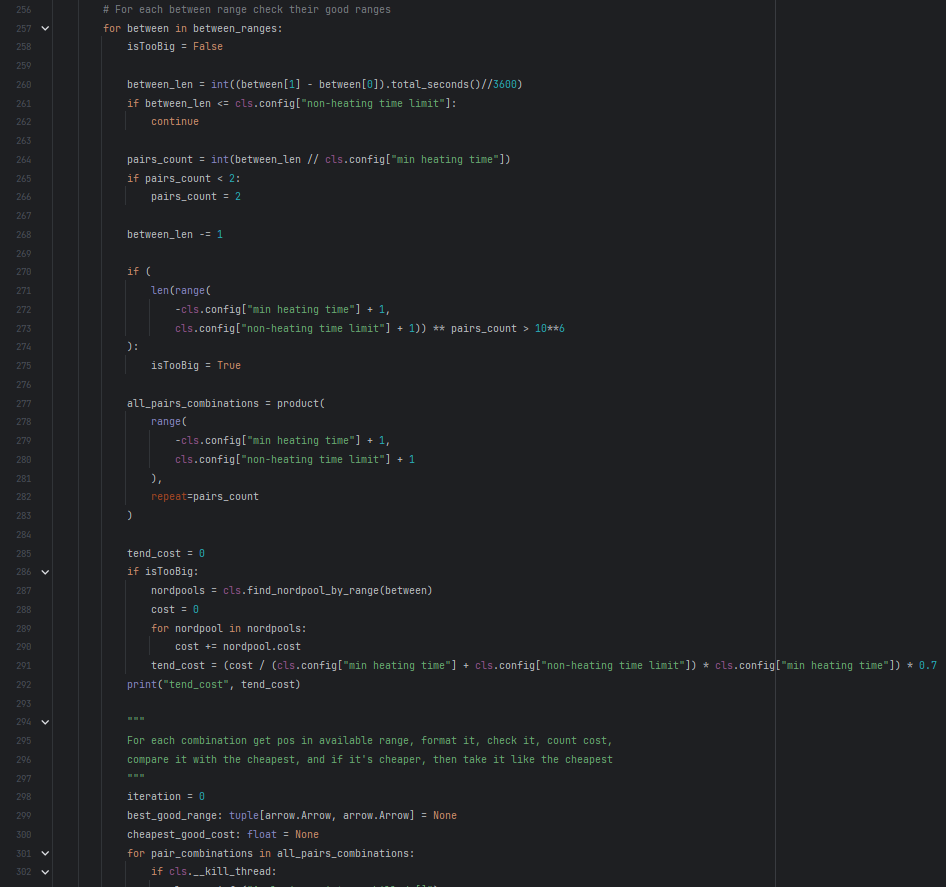946x887 pixels.
Task: Click the comment 'For each between range' line
Action: pyautogui.click(x=247, y=10)
